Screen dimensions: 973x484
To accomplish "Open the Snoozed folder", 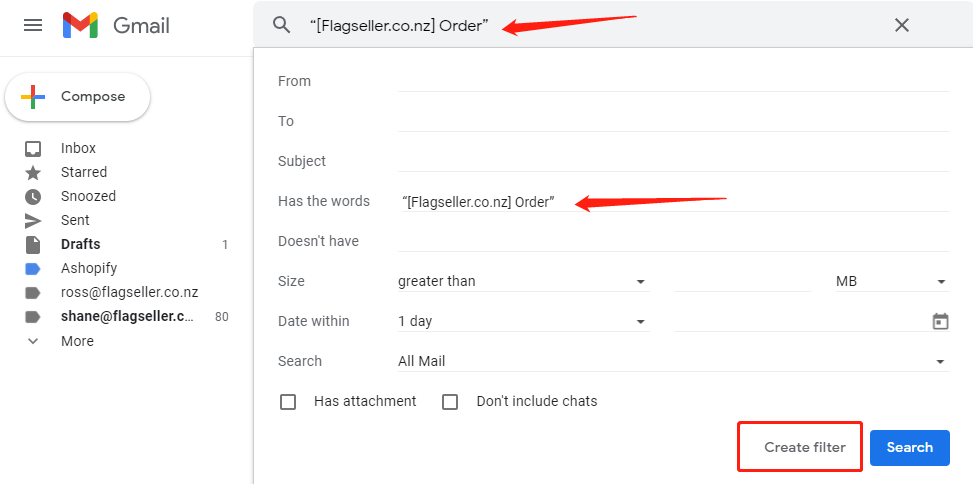I will [x=88, y=196].
